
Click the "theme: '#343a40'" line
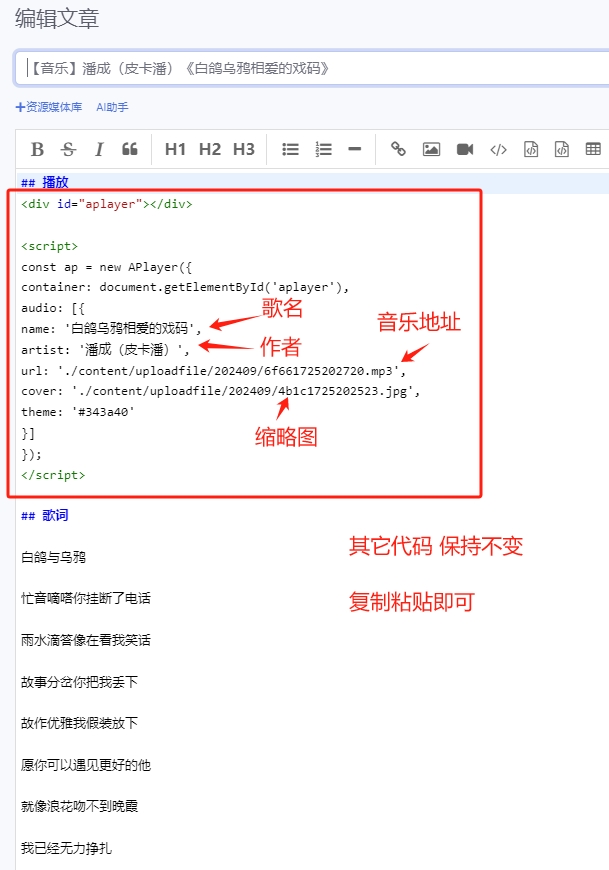click(78, 412)
